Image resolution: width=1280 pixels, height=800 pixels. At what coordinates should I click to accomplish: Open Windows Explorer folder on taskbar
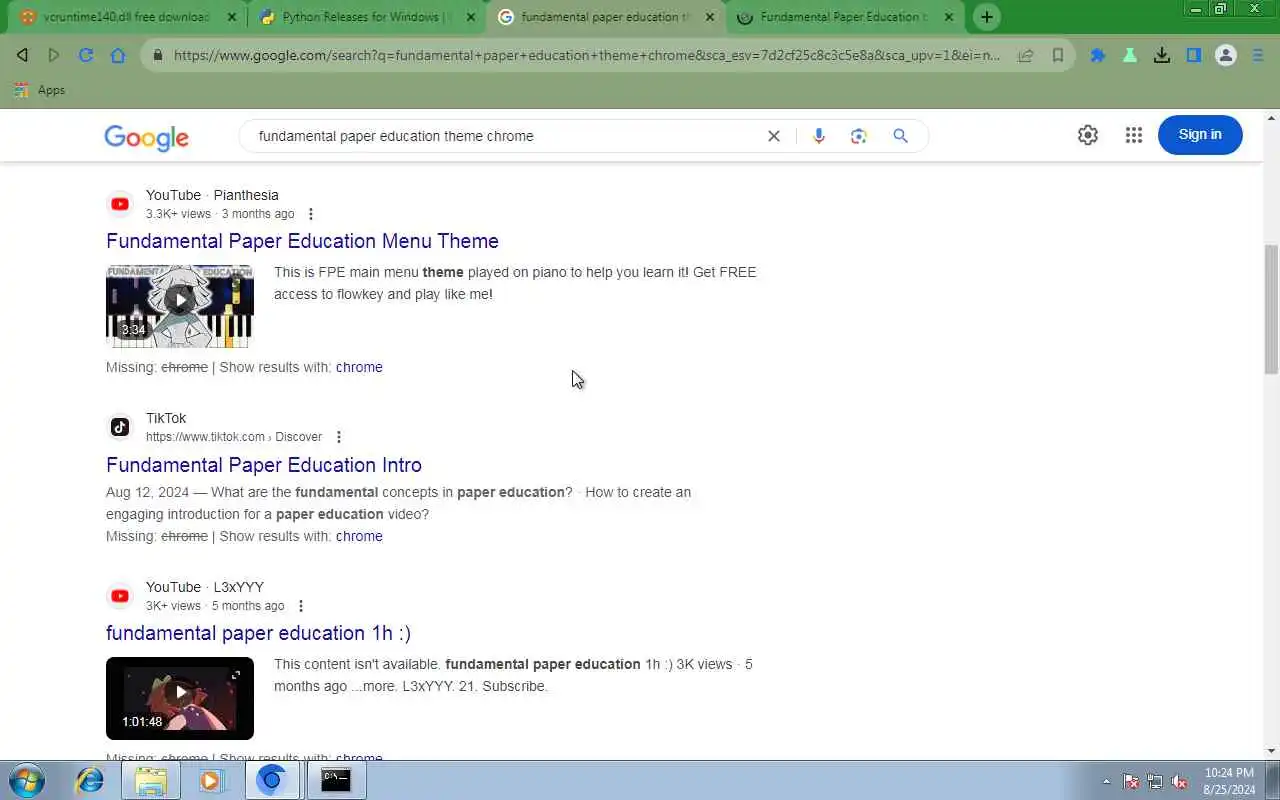point(151,780)
